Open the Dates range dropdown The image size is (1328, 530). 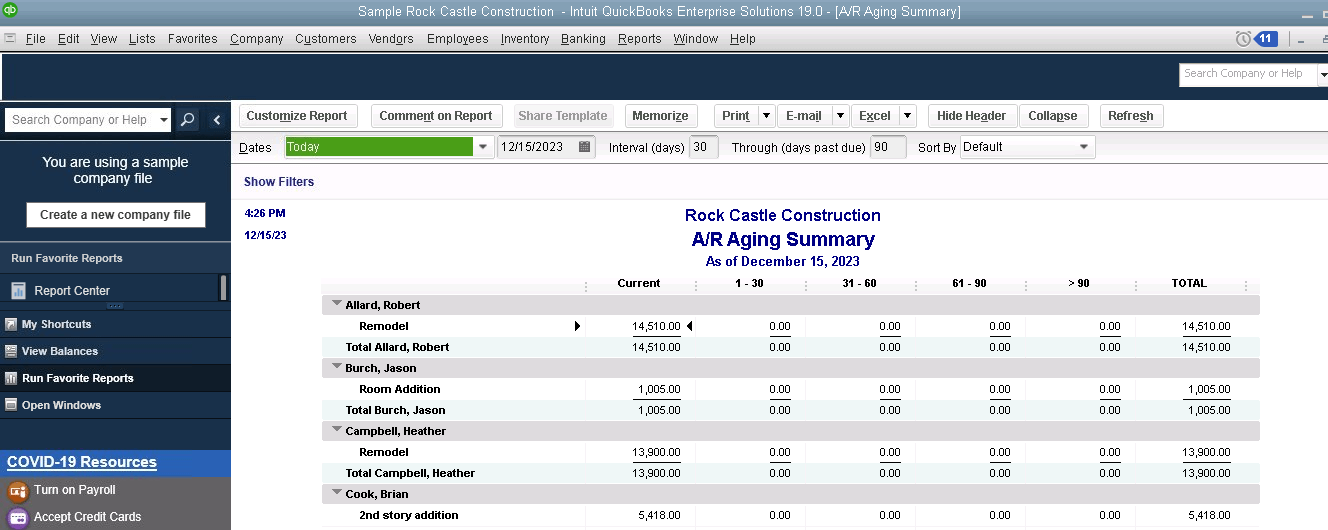484,147
